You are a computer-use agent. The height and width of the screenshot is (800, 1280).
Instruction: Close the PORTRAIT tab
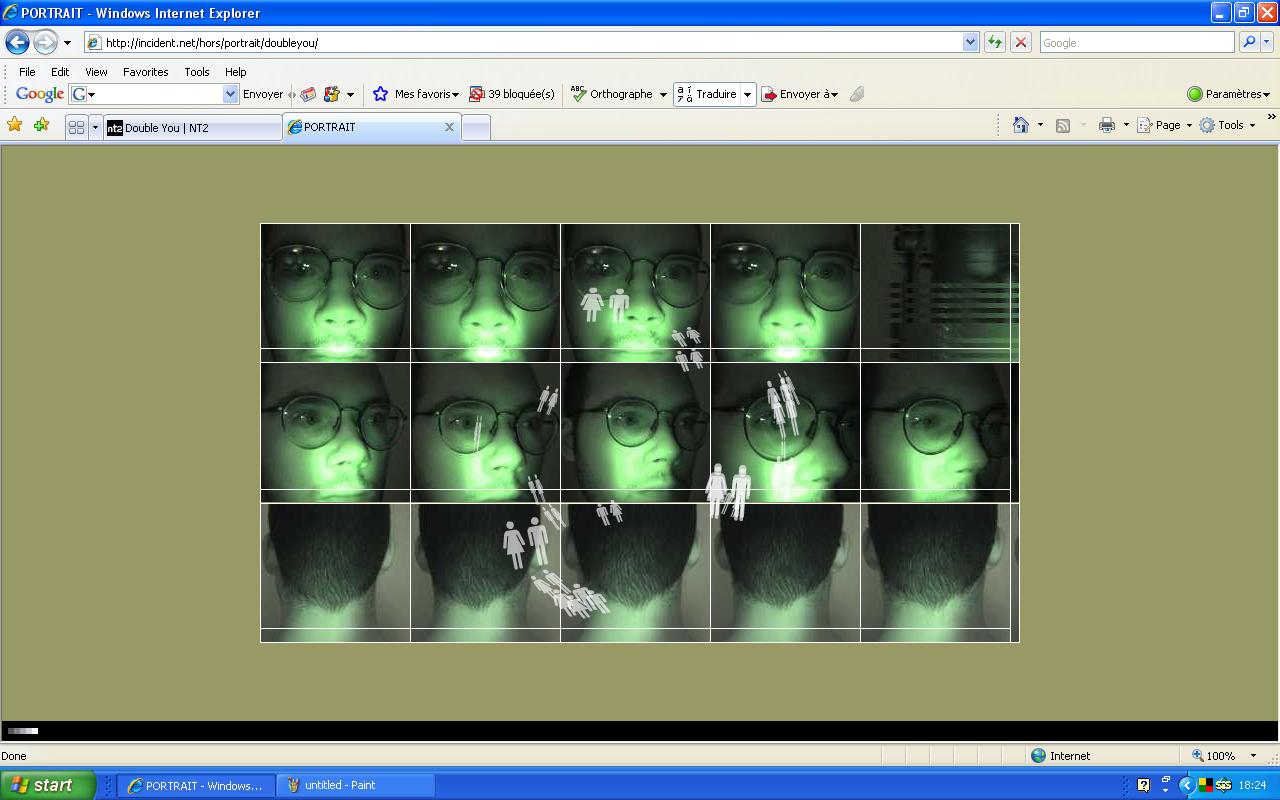pos(449,127)
